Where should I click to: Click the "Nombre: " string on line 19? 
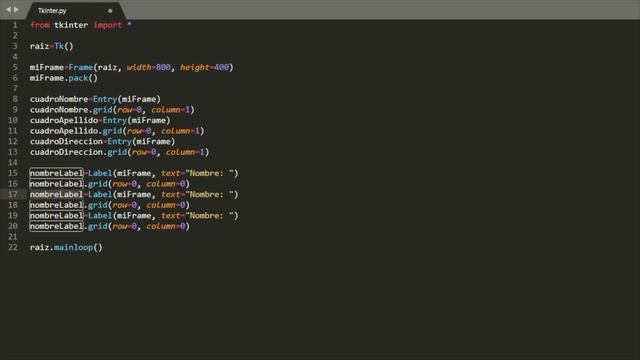point(209,216)
